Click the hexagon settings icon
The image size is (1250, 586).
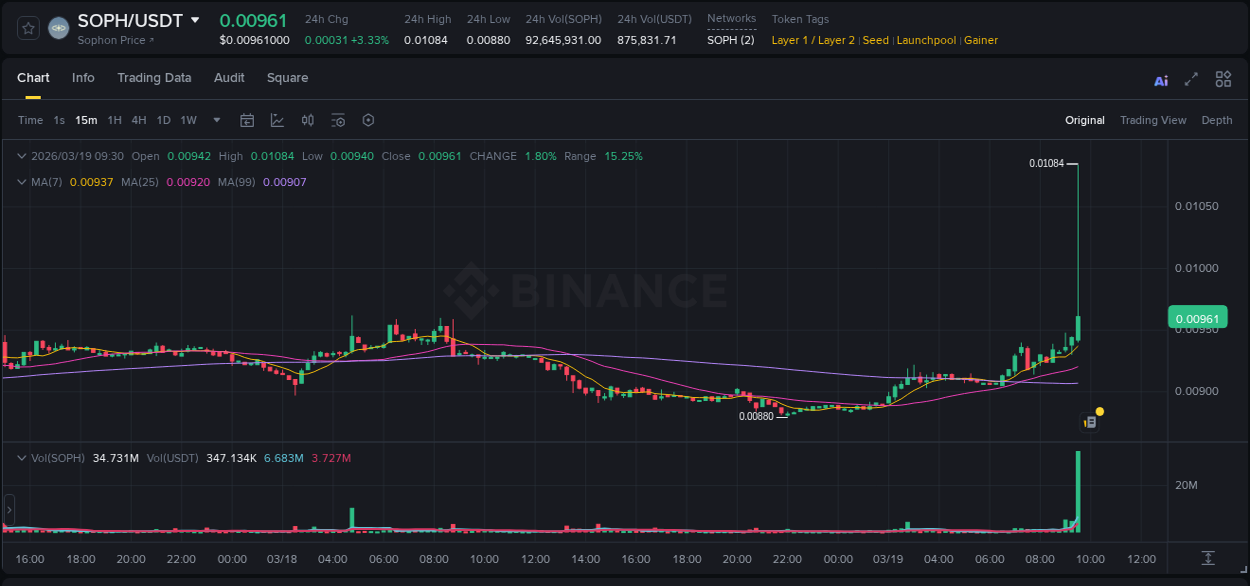[x=368, y=120]
